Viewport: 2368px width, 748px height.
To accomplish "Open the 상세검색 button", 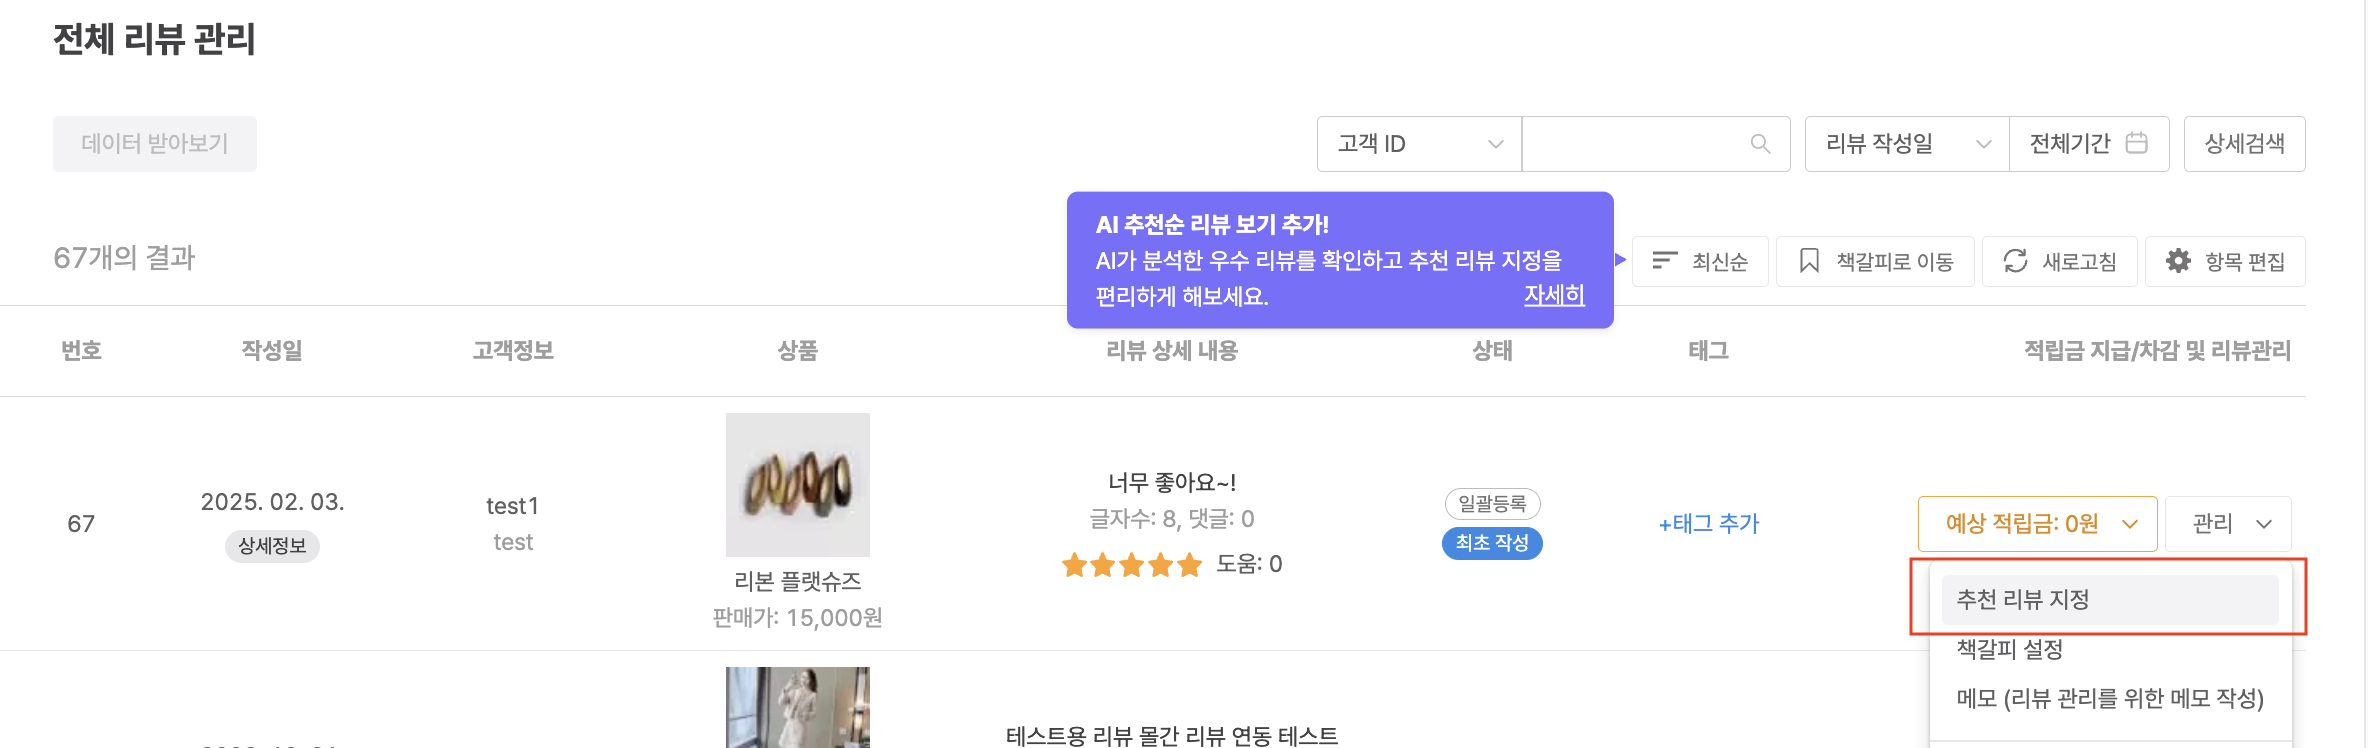I will click(x=2244, y=144).
